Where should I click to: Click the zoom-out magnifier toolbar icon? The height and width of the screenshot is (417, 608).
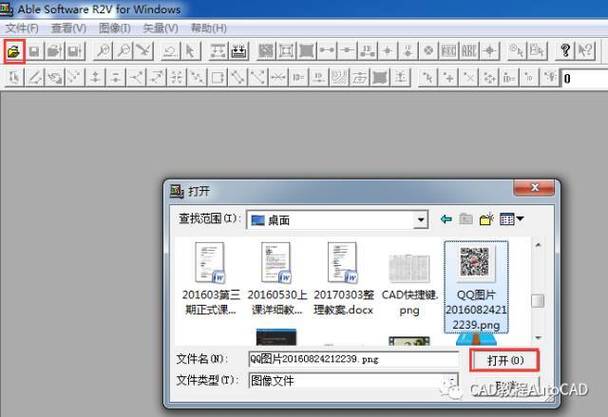pos(123,50)
